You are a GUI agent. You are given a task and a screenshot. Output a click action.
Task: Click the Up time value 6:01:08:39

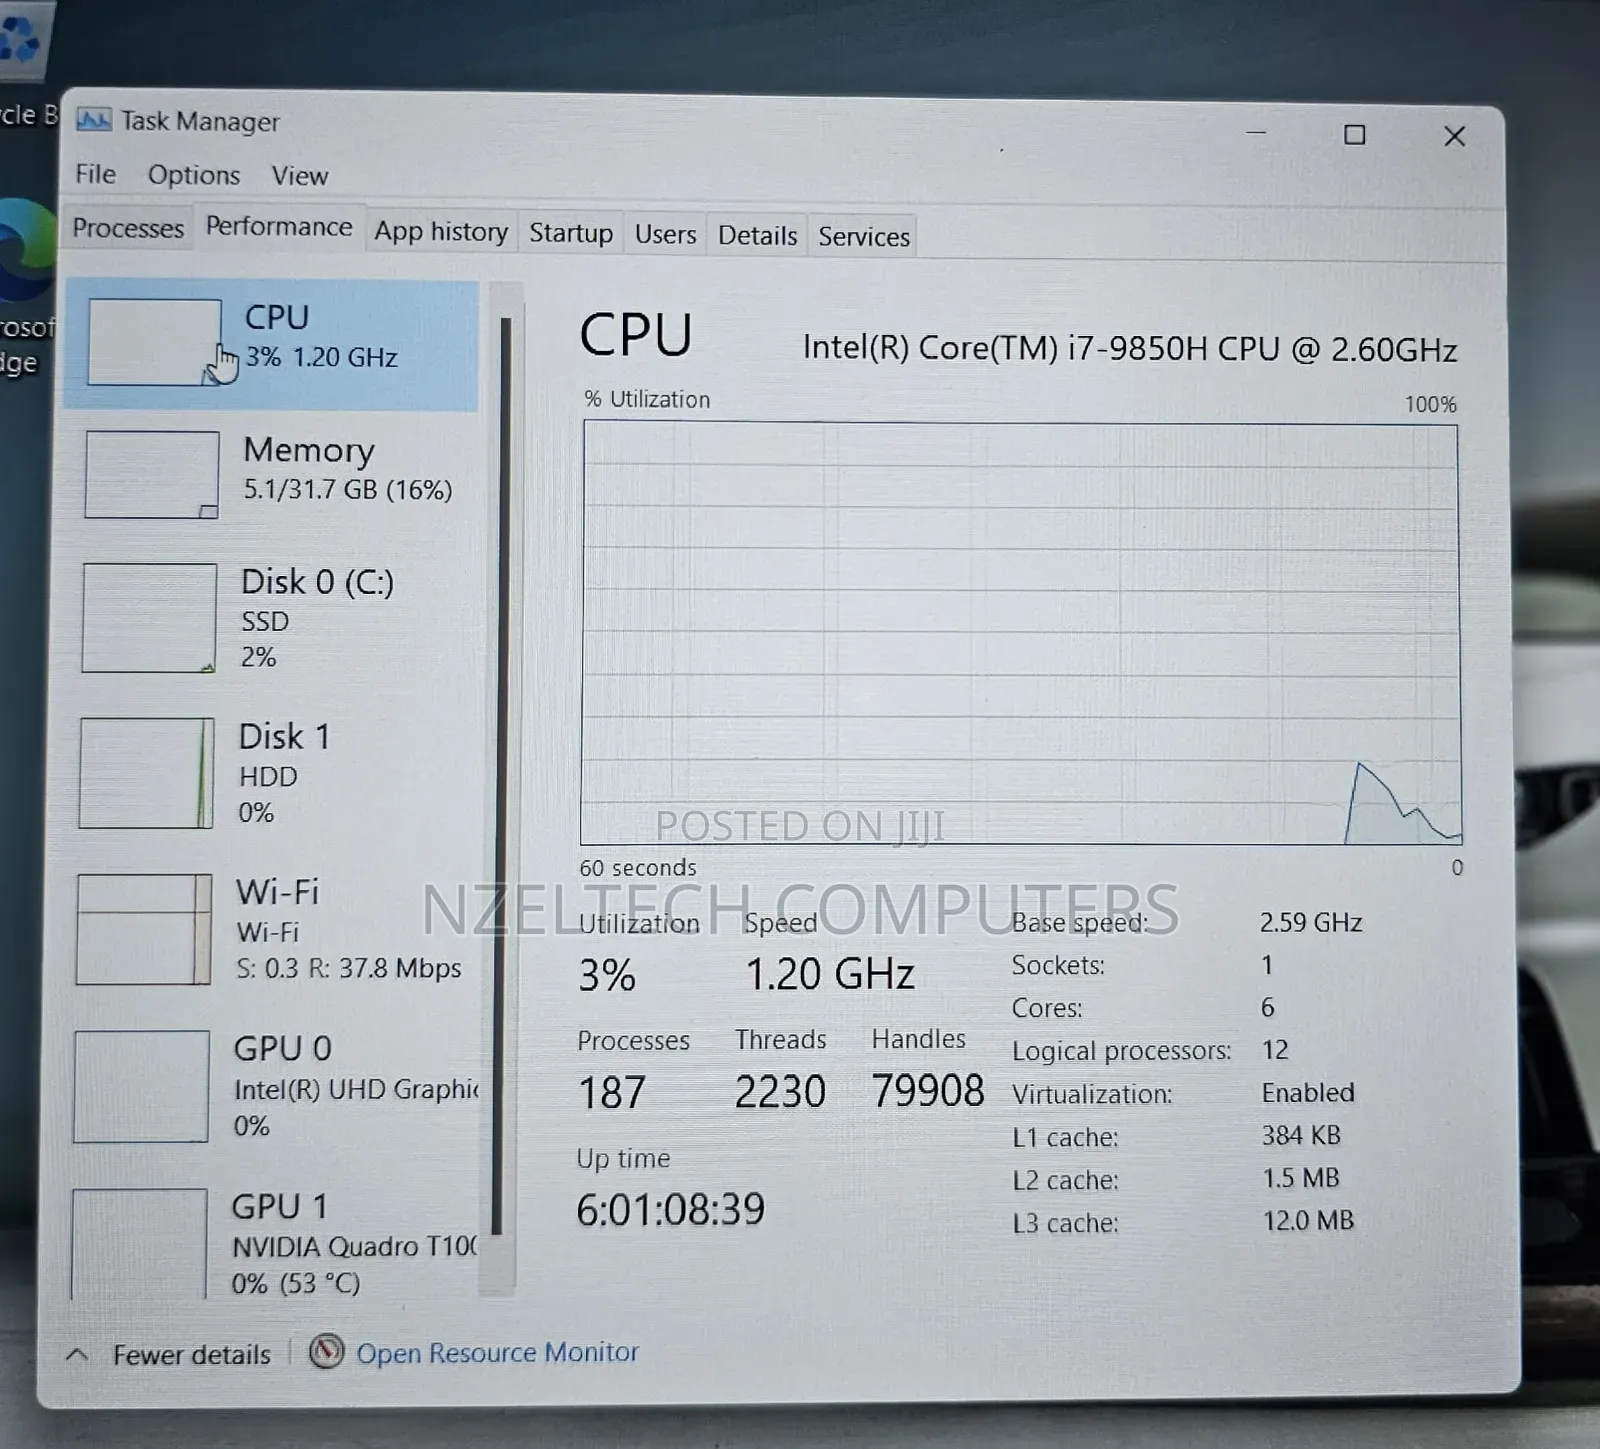click(x=670, y=1209)
